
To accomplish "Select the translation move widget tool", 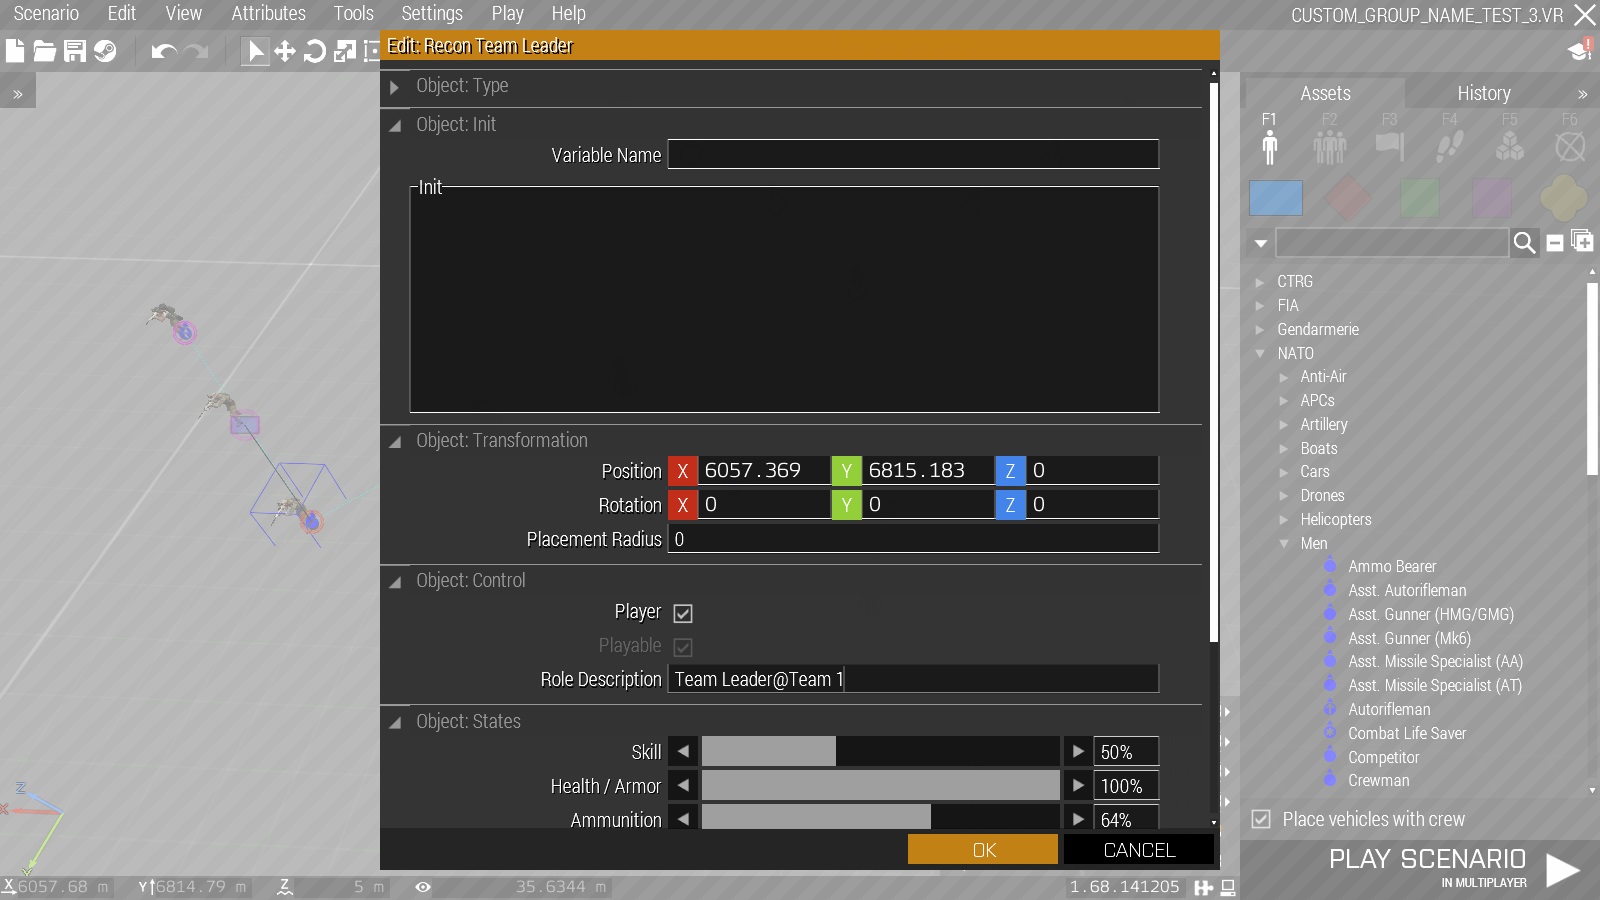I will coord(285,51).
